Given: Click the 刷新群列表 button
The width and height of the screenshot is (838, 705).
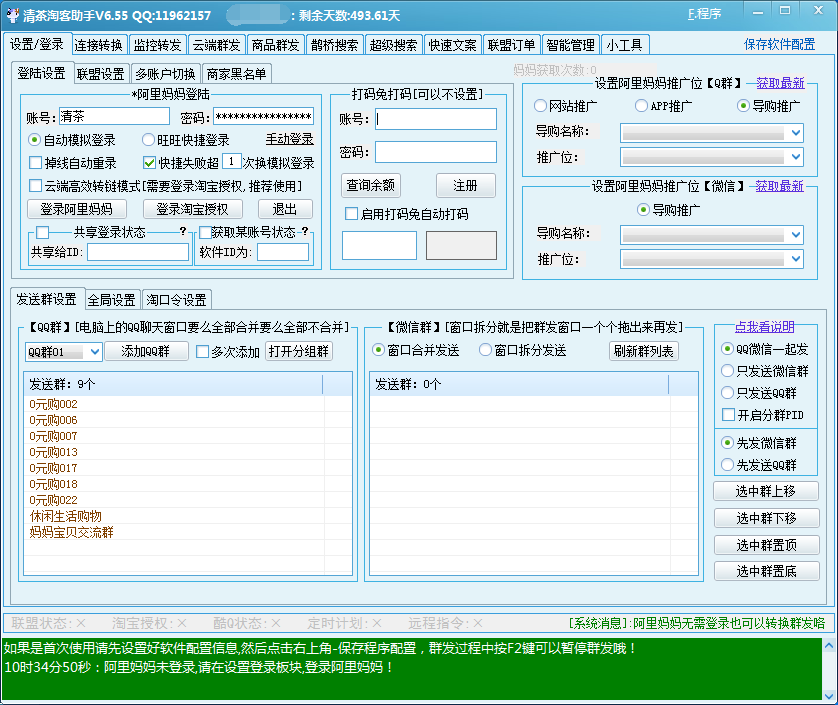Looking at the screenshot, I should tap(643, 351).
